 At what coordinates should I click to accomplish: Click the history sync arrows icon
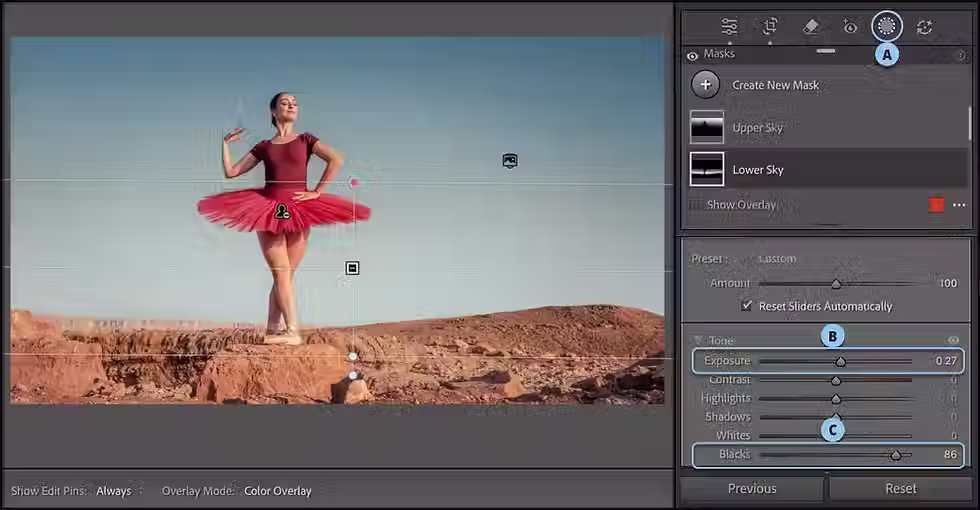(x=924, y=27)
